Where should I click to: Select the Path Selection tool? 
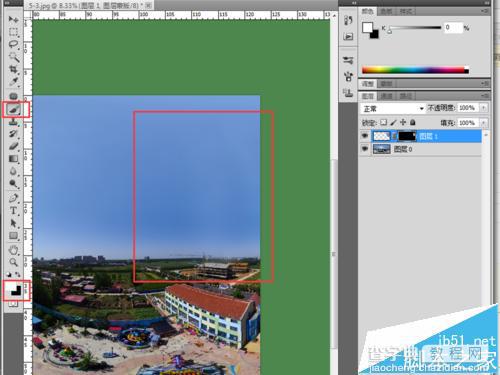coord(13,223)
